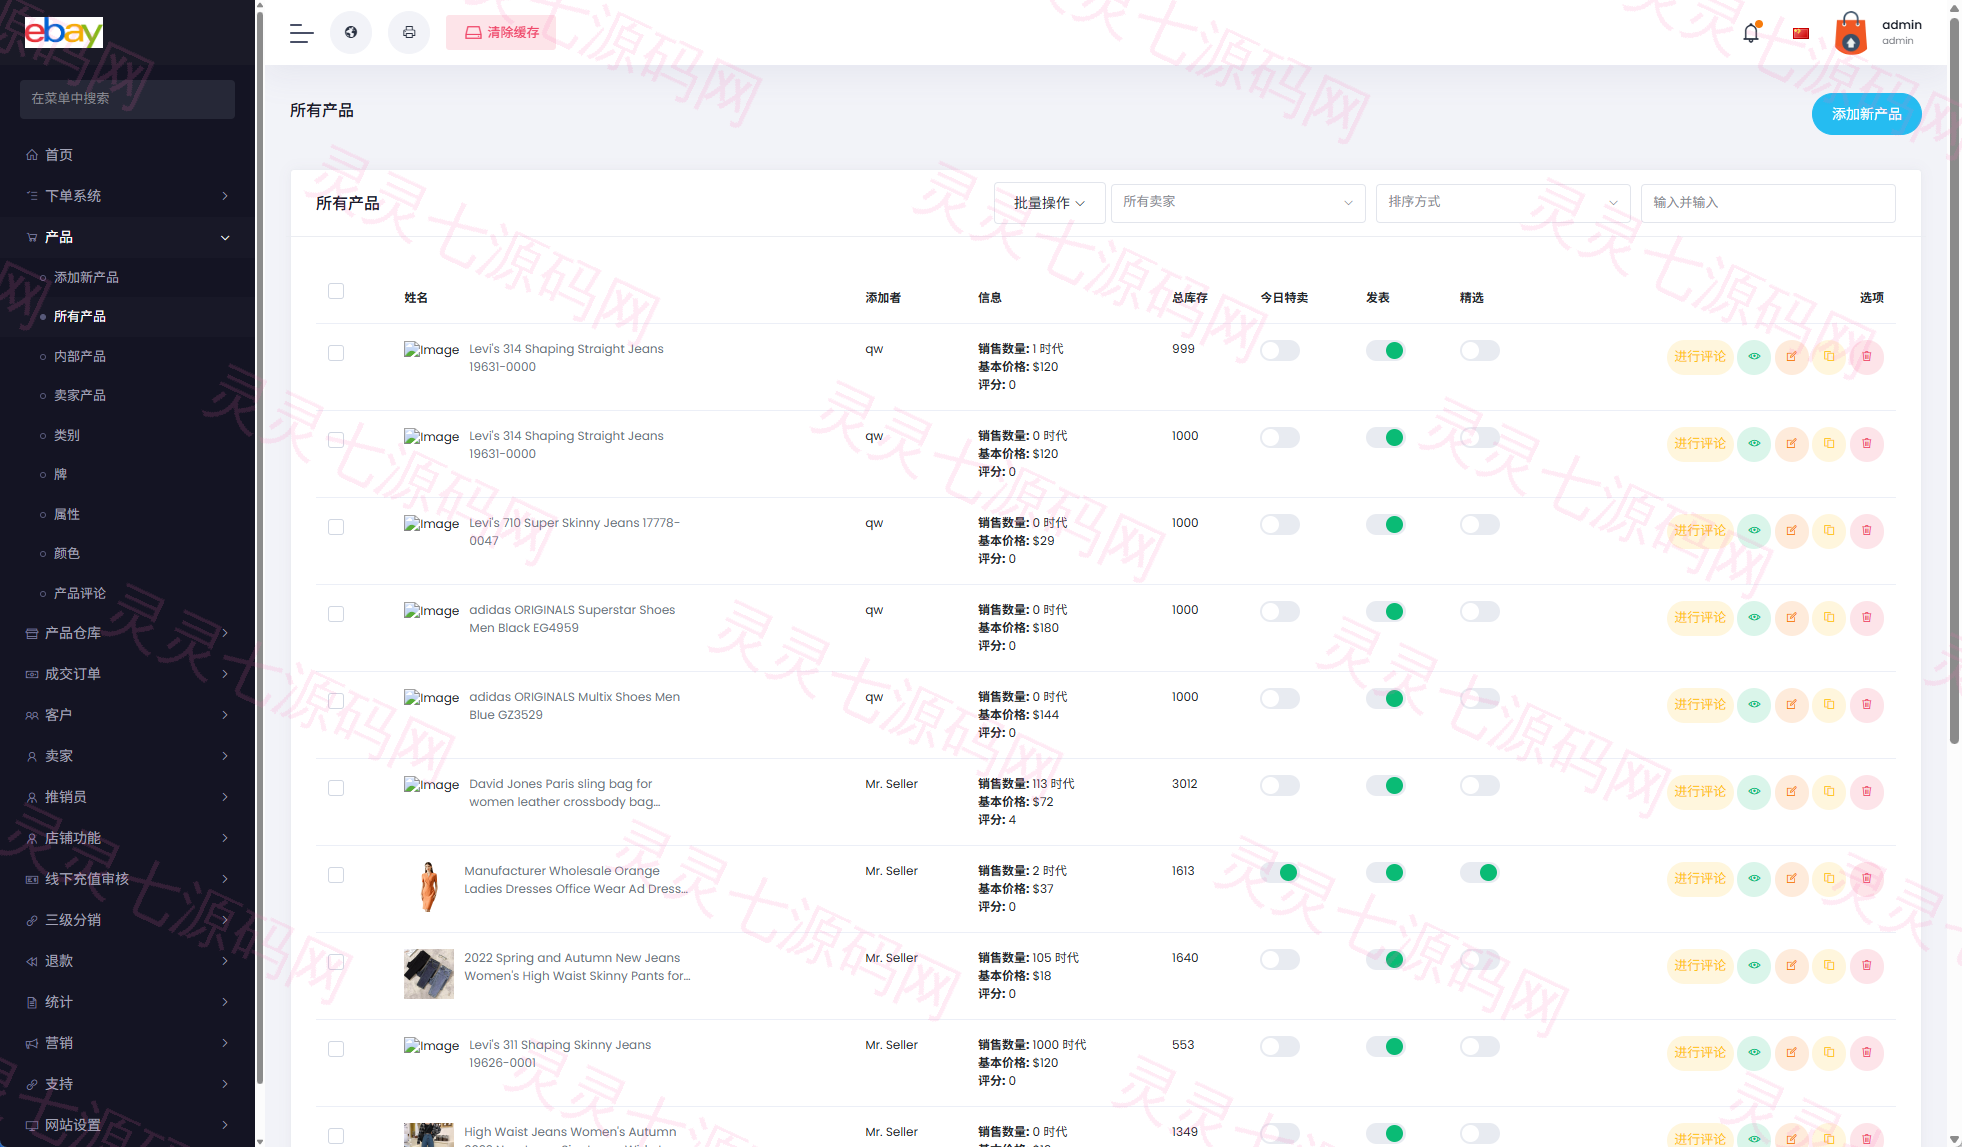Open the admin shopping bag avatar
Screen dimensions: 1962x1147
tap(1851, 33)
